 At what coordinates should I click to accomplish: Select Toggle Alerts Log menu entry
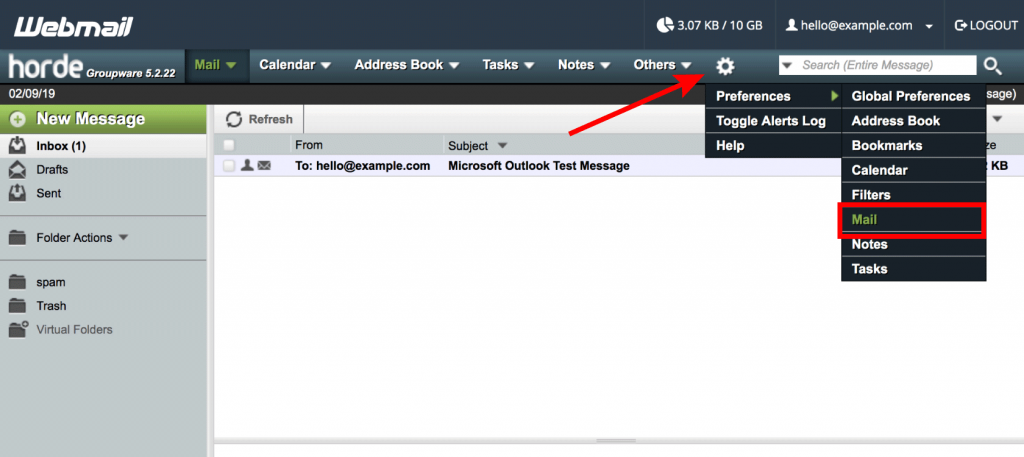pyautogui.click(x=770, y=121)
